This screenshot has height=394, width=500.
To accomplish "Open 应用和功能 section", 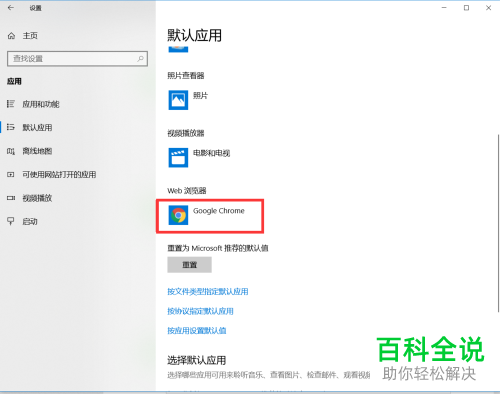I will 41,104.
